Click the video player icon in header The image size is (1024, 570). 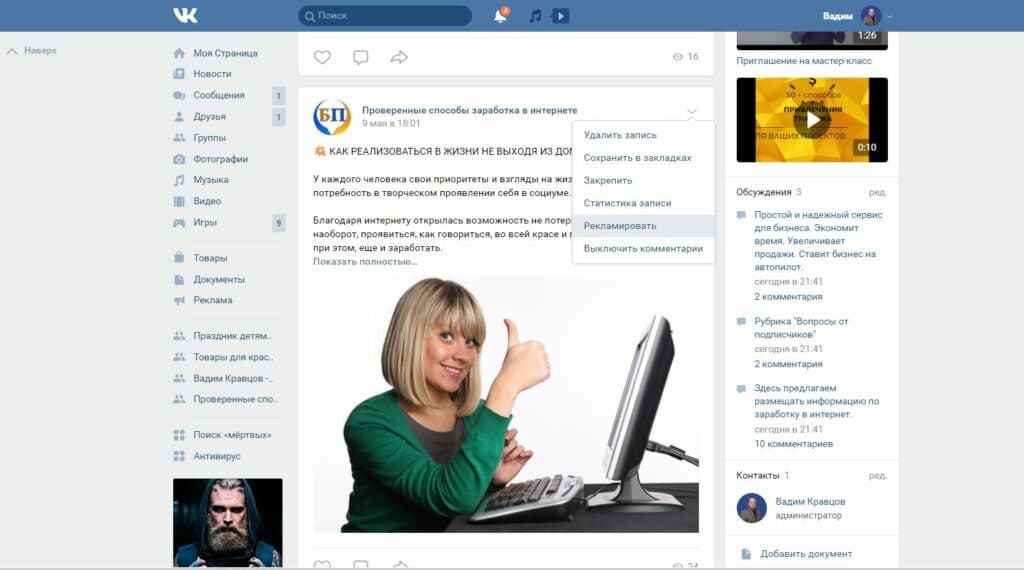[560, 16]
